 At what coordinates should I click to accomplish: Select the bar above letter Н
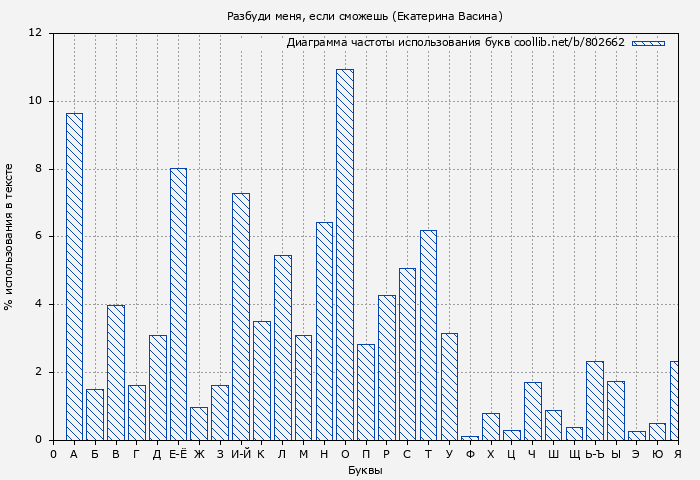coord(324,331)
